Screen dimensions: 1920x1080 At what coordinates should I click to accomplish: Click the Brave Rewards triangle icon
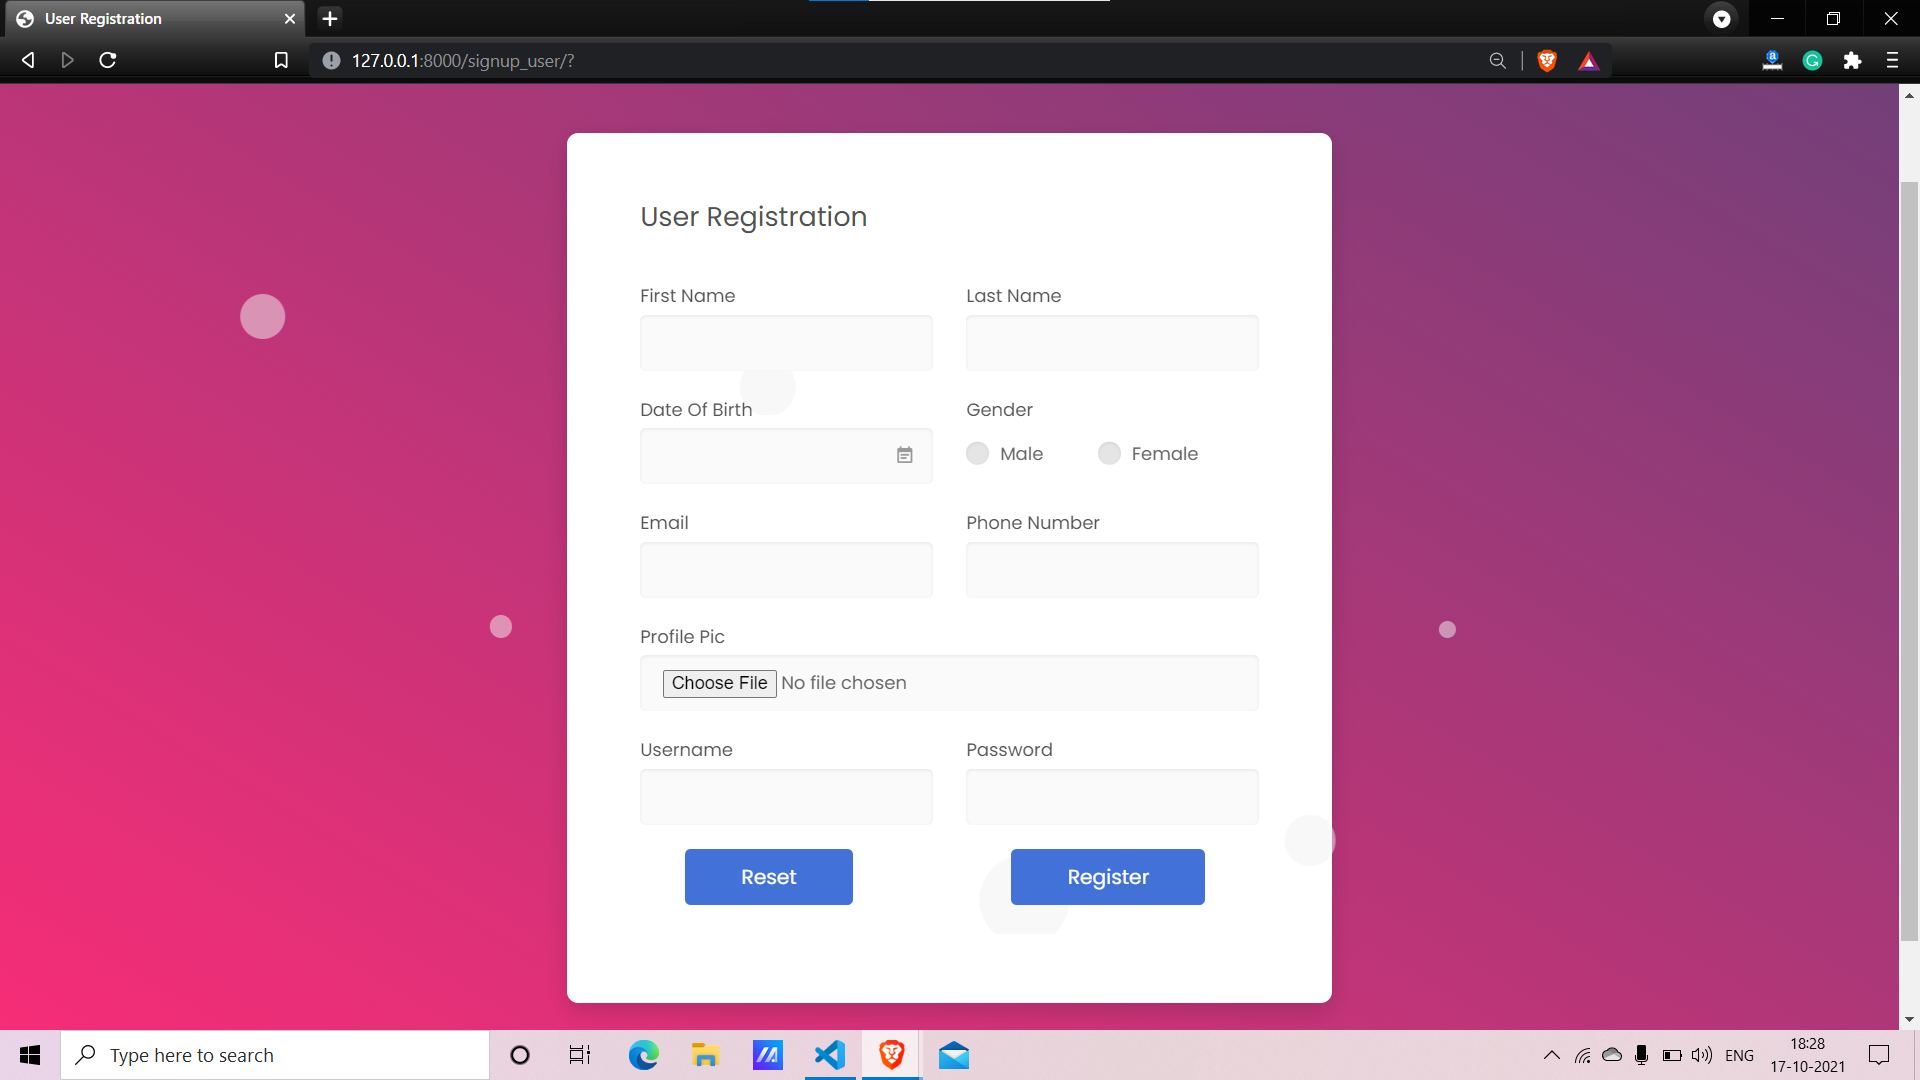pyautogui.click(x=1588, y=61)
